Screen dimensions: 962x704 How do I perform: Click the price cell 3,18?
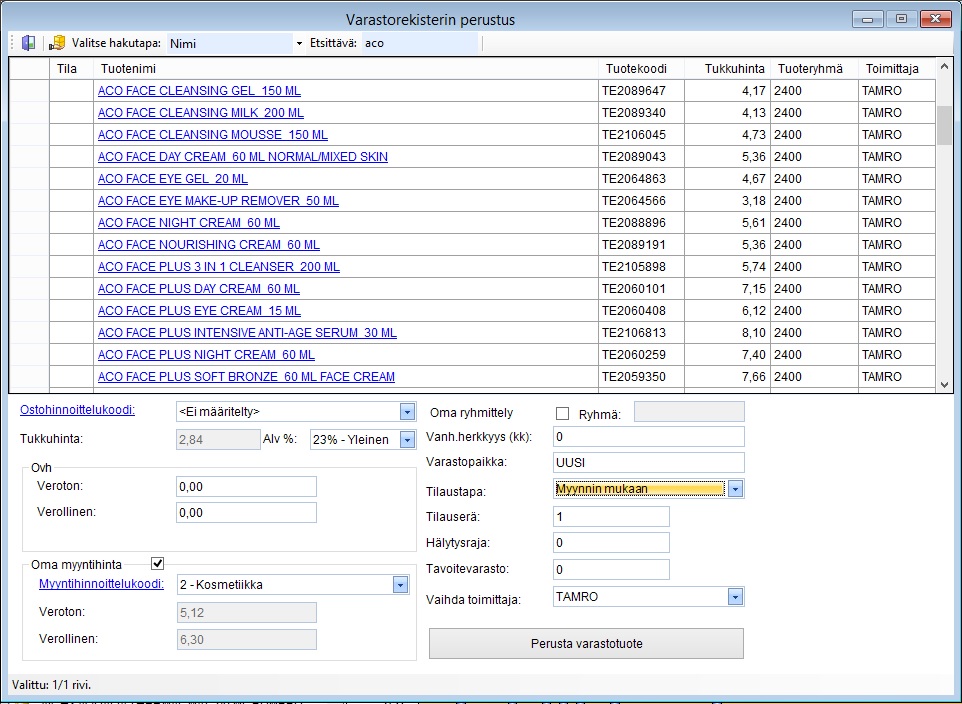[x=728, y=201]
